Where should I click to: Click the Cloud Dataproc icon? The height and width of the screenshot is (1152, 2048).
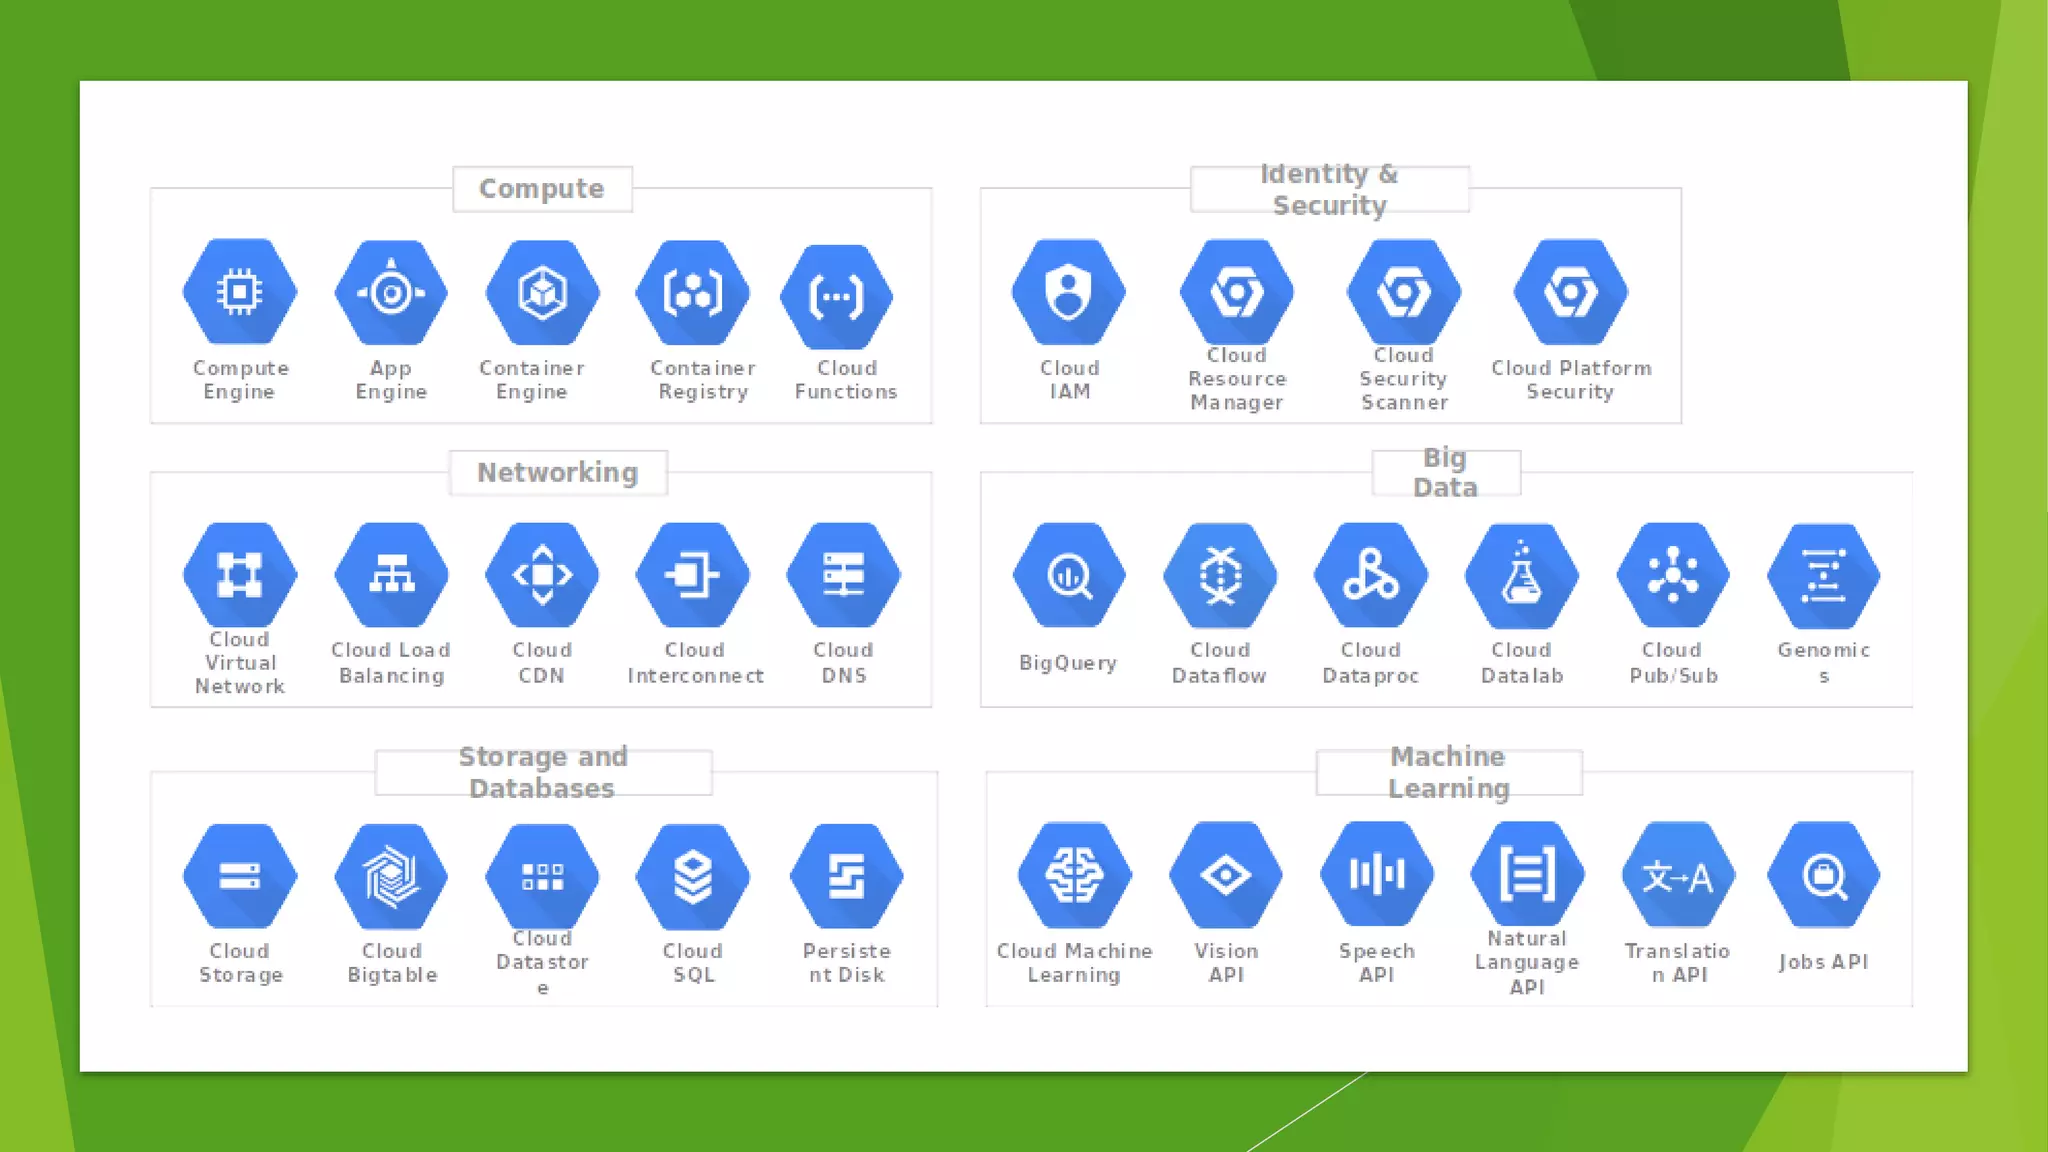[1371, 575]
